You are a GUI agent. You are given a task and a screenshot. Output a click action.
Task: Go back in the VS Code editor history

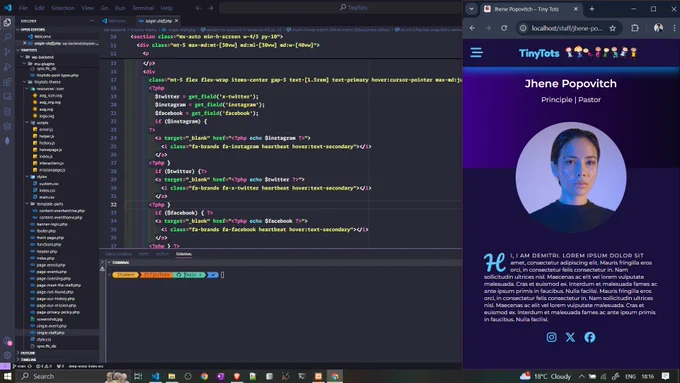click(x=199, y=8)
